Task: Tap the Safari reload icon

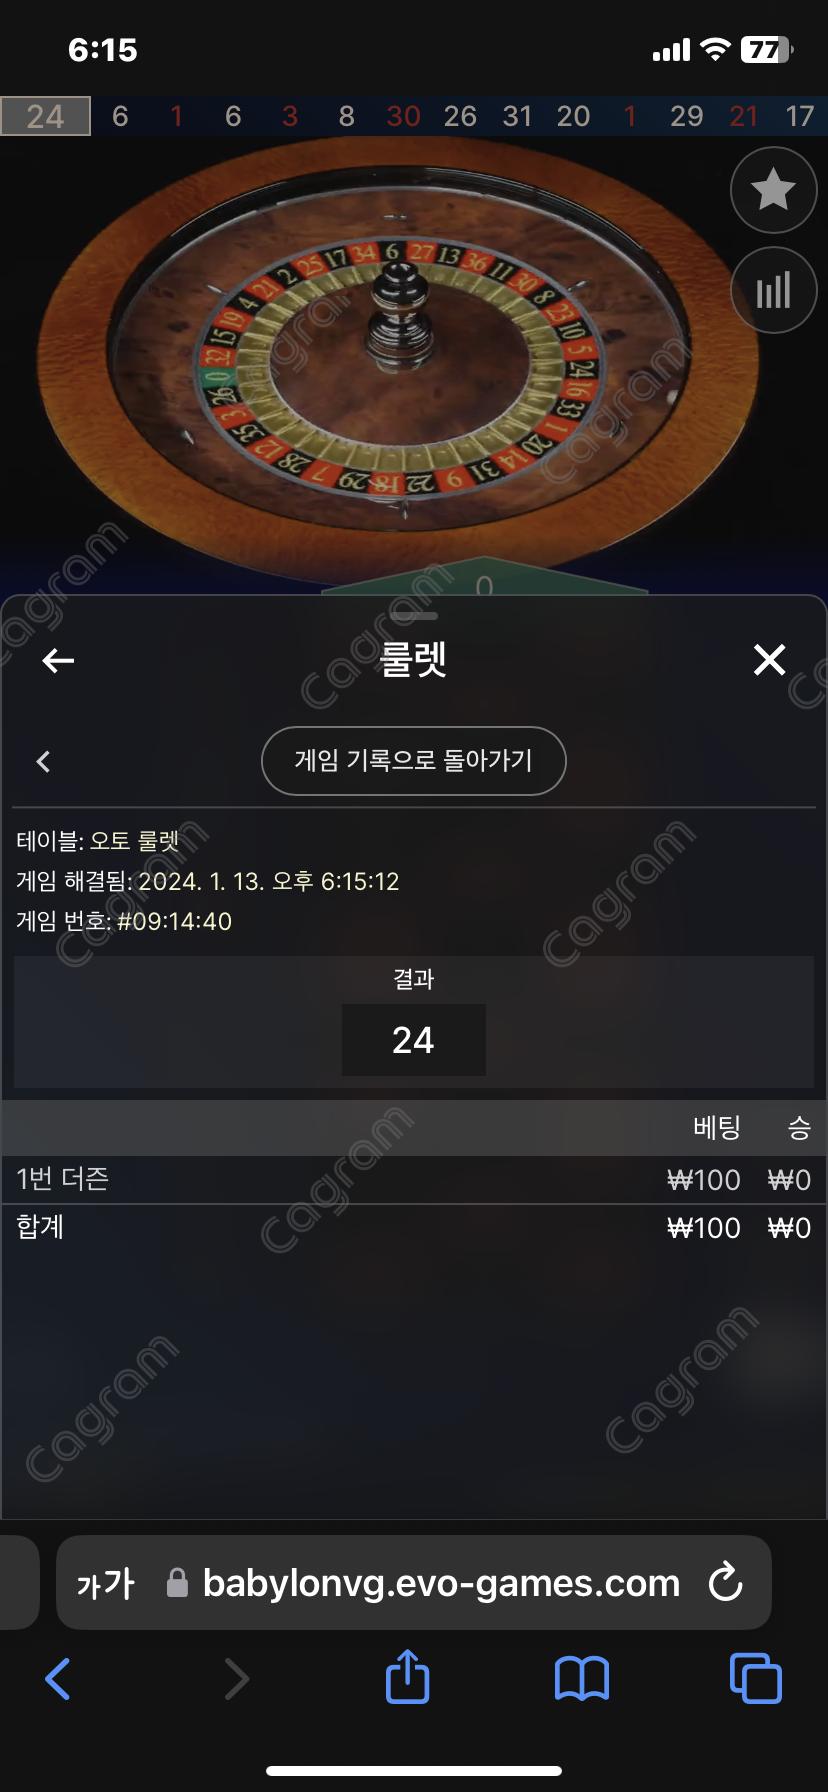Action: [x=725, y=1583]
